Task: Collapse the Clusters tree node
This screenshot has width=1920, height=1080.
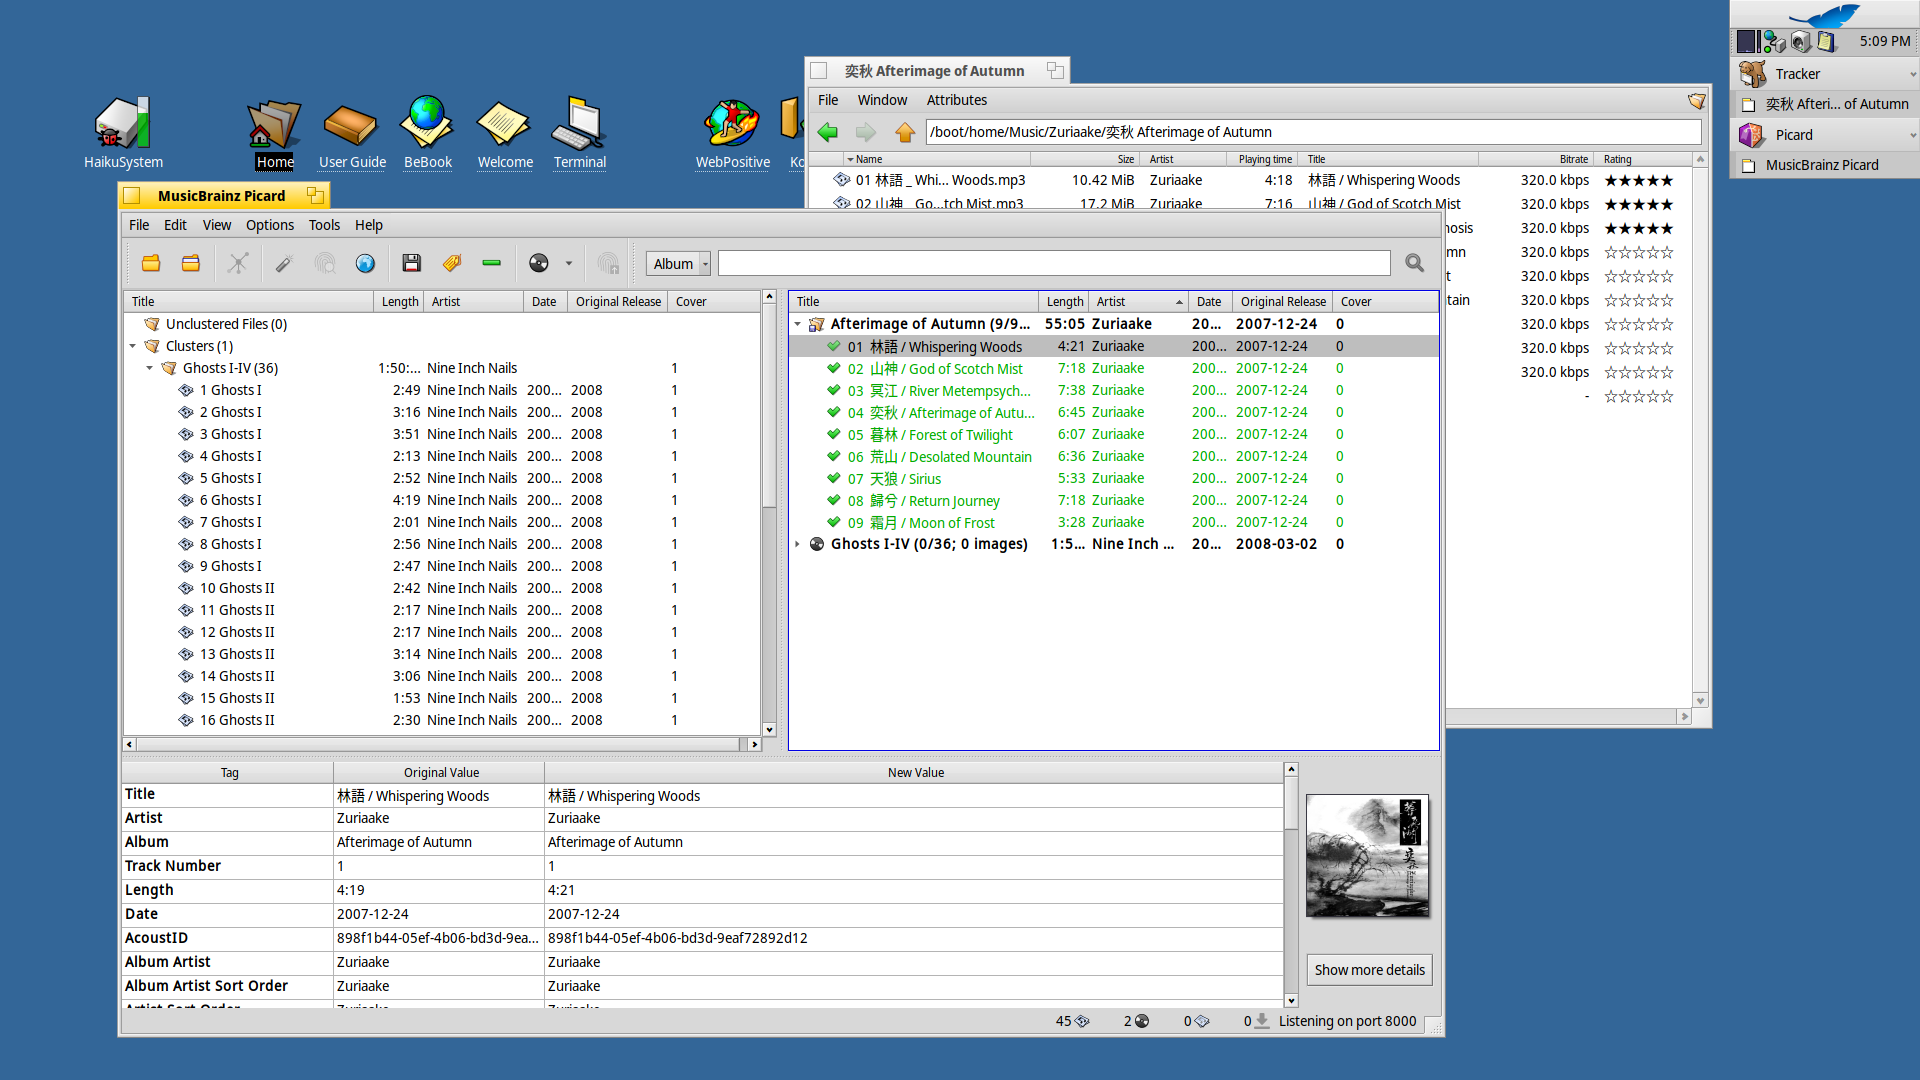Action: (x=133, y=346)
